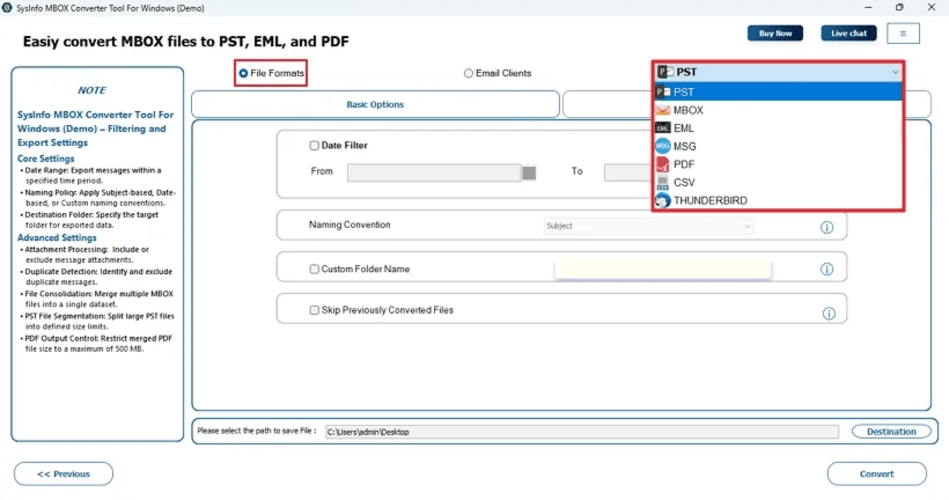Click the Advanced Settings heading
The width and height of the screenshot is (949, 500).
point(57,238)
